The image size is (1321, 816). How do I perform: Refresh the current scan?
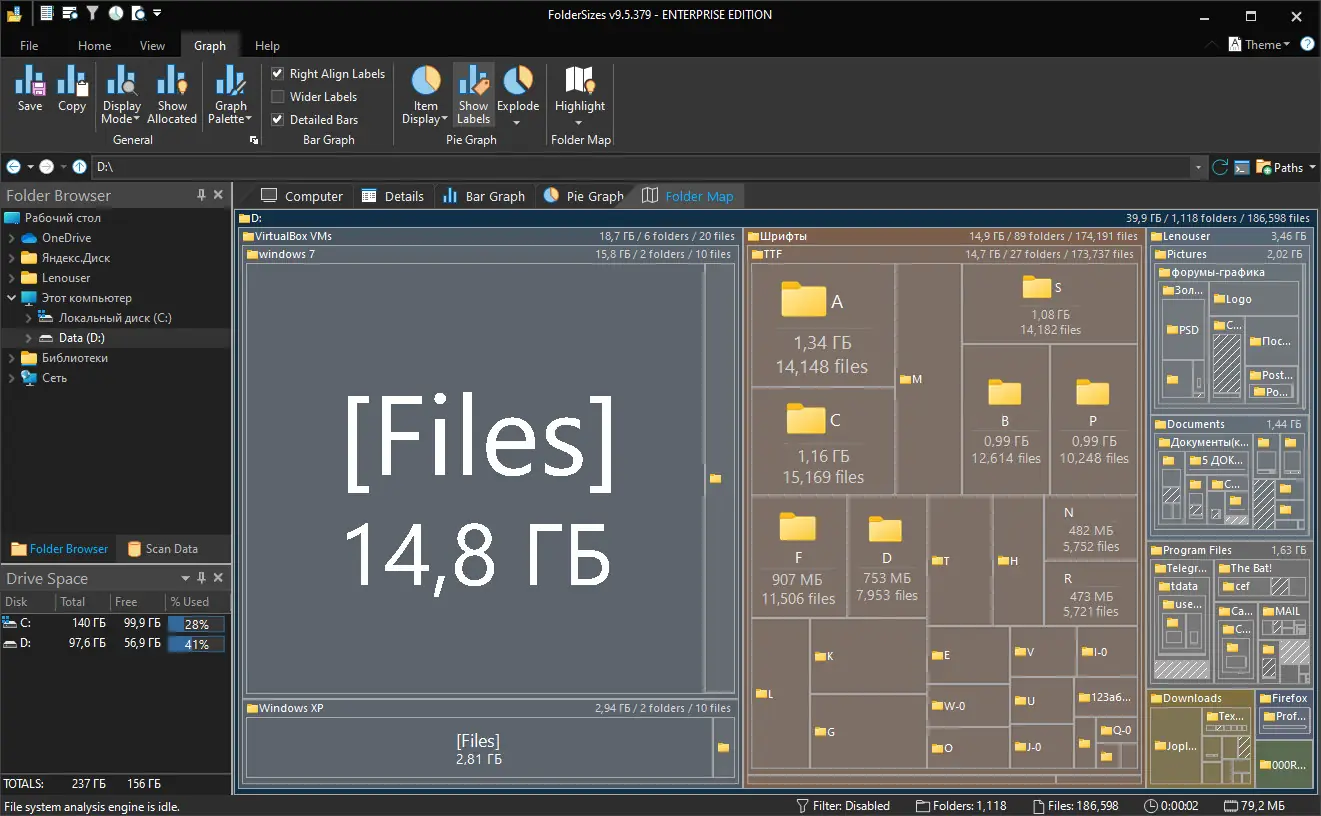1220,167
